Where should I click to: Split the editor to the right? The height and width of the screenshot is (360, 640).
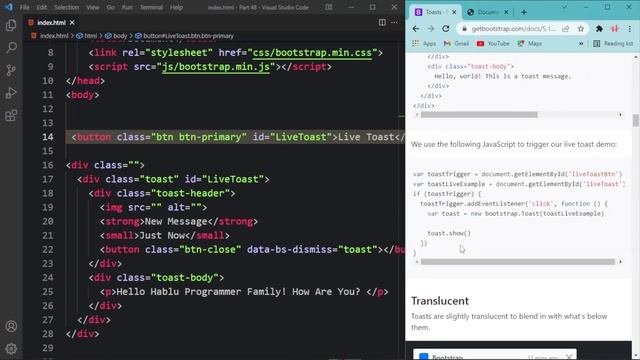click(x=382, y=22)
